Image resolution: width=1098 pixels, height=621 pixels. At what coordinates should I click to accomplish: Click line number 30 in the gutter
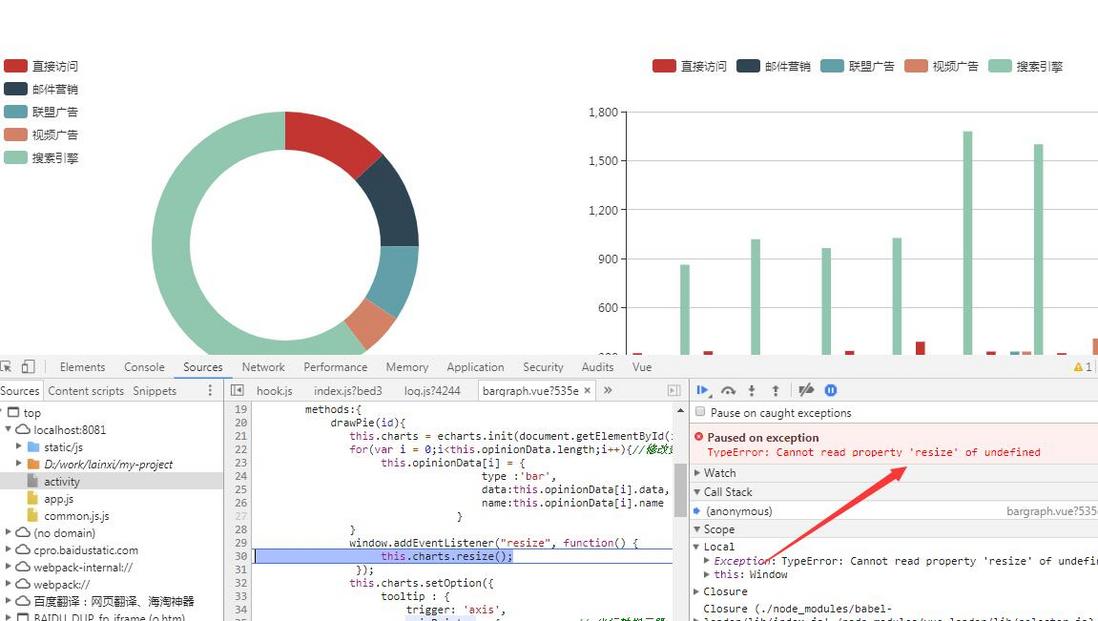coord(241,556)
